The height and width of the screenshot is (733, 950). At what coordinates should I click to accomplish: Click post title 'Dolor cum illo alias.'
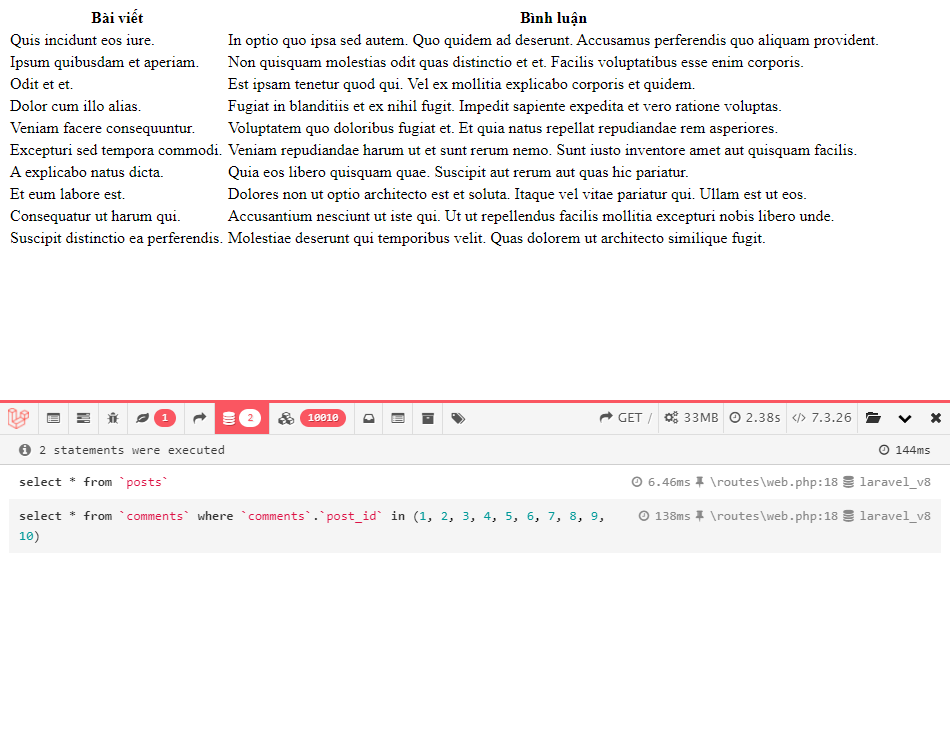[76, 106]
